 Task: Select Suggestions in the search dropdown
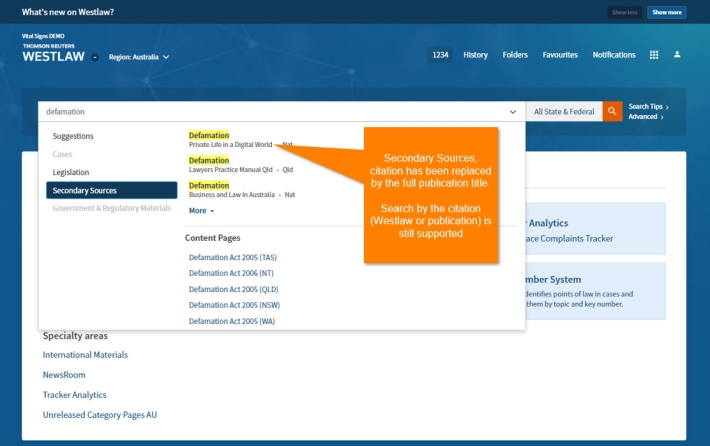tap(73, 136)
